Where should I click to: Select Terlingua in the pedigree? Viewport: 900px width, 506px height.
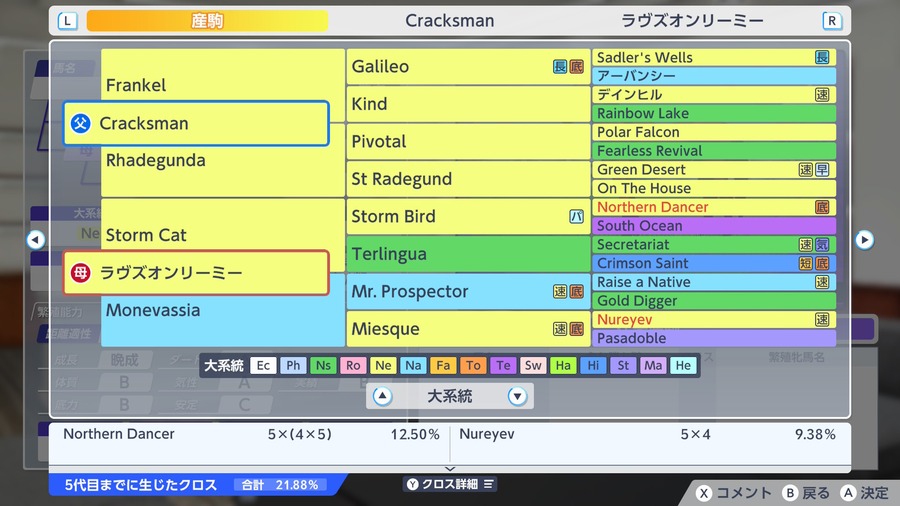(468, 254)
